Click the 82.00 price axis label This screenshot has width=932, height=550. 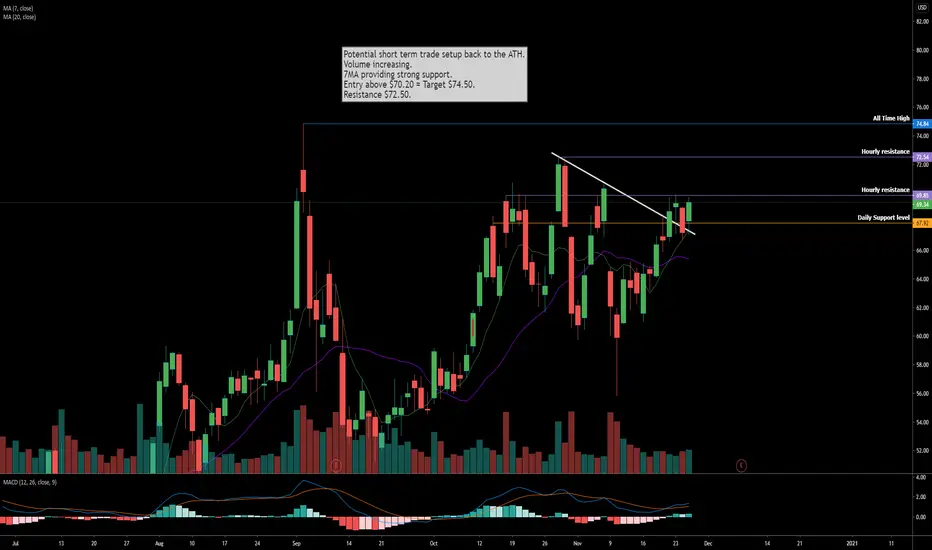922,22
